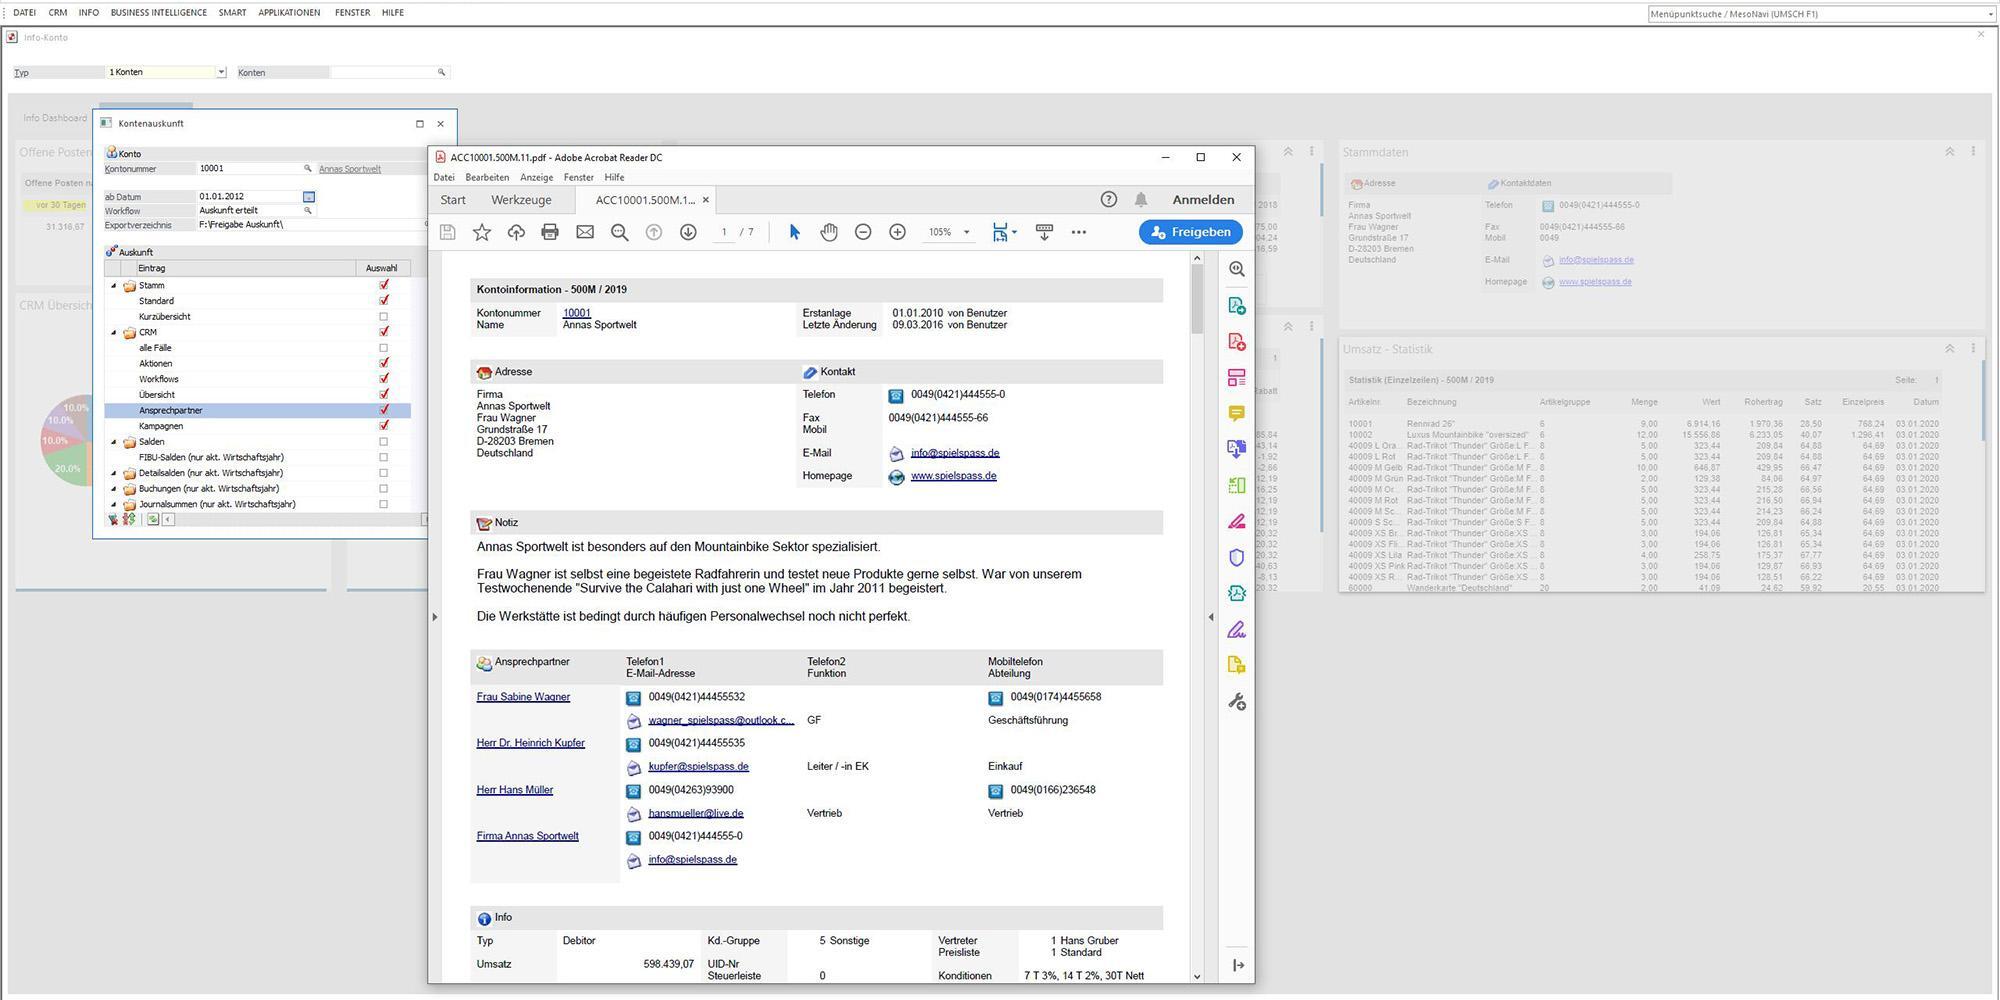The height and width of the screenshot is (1000, 2000).
Task: Open Acrobat help question mark icon
Action: pos(1109,199)
